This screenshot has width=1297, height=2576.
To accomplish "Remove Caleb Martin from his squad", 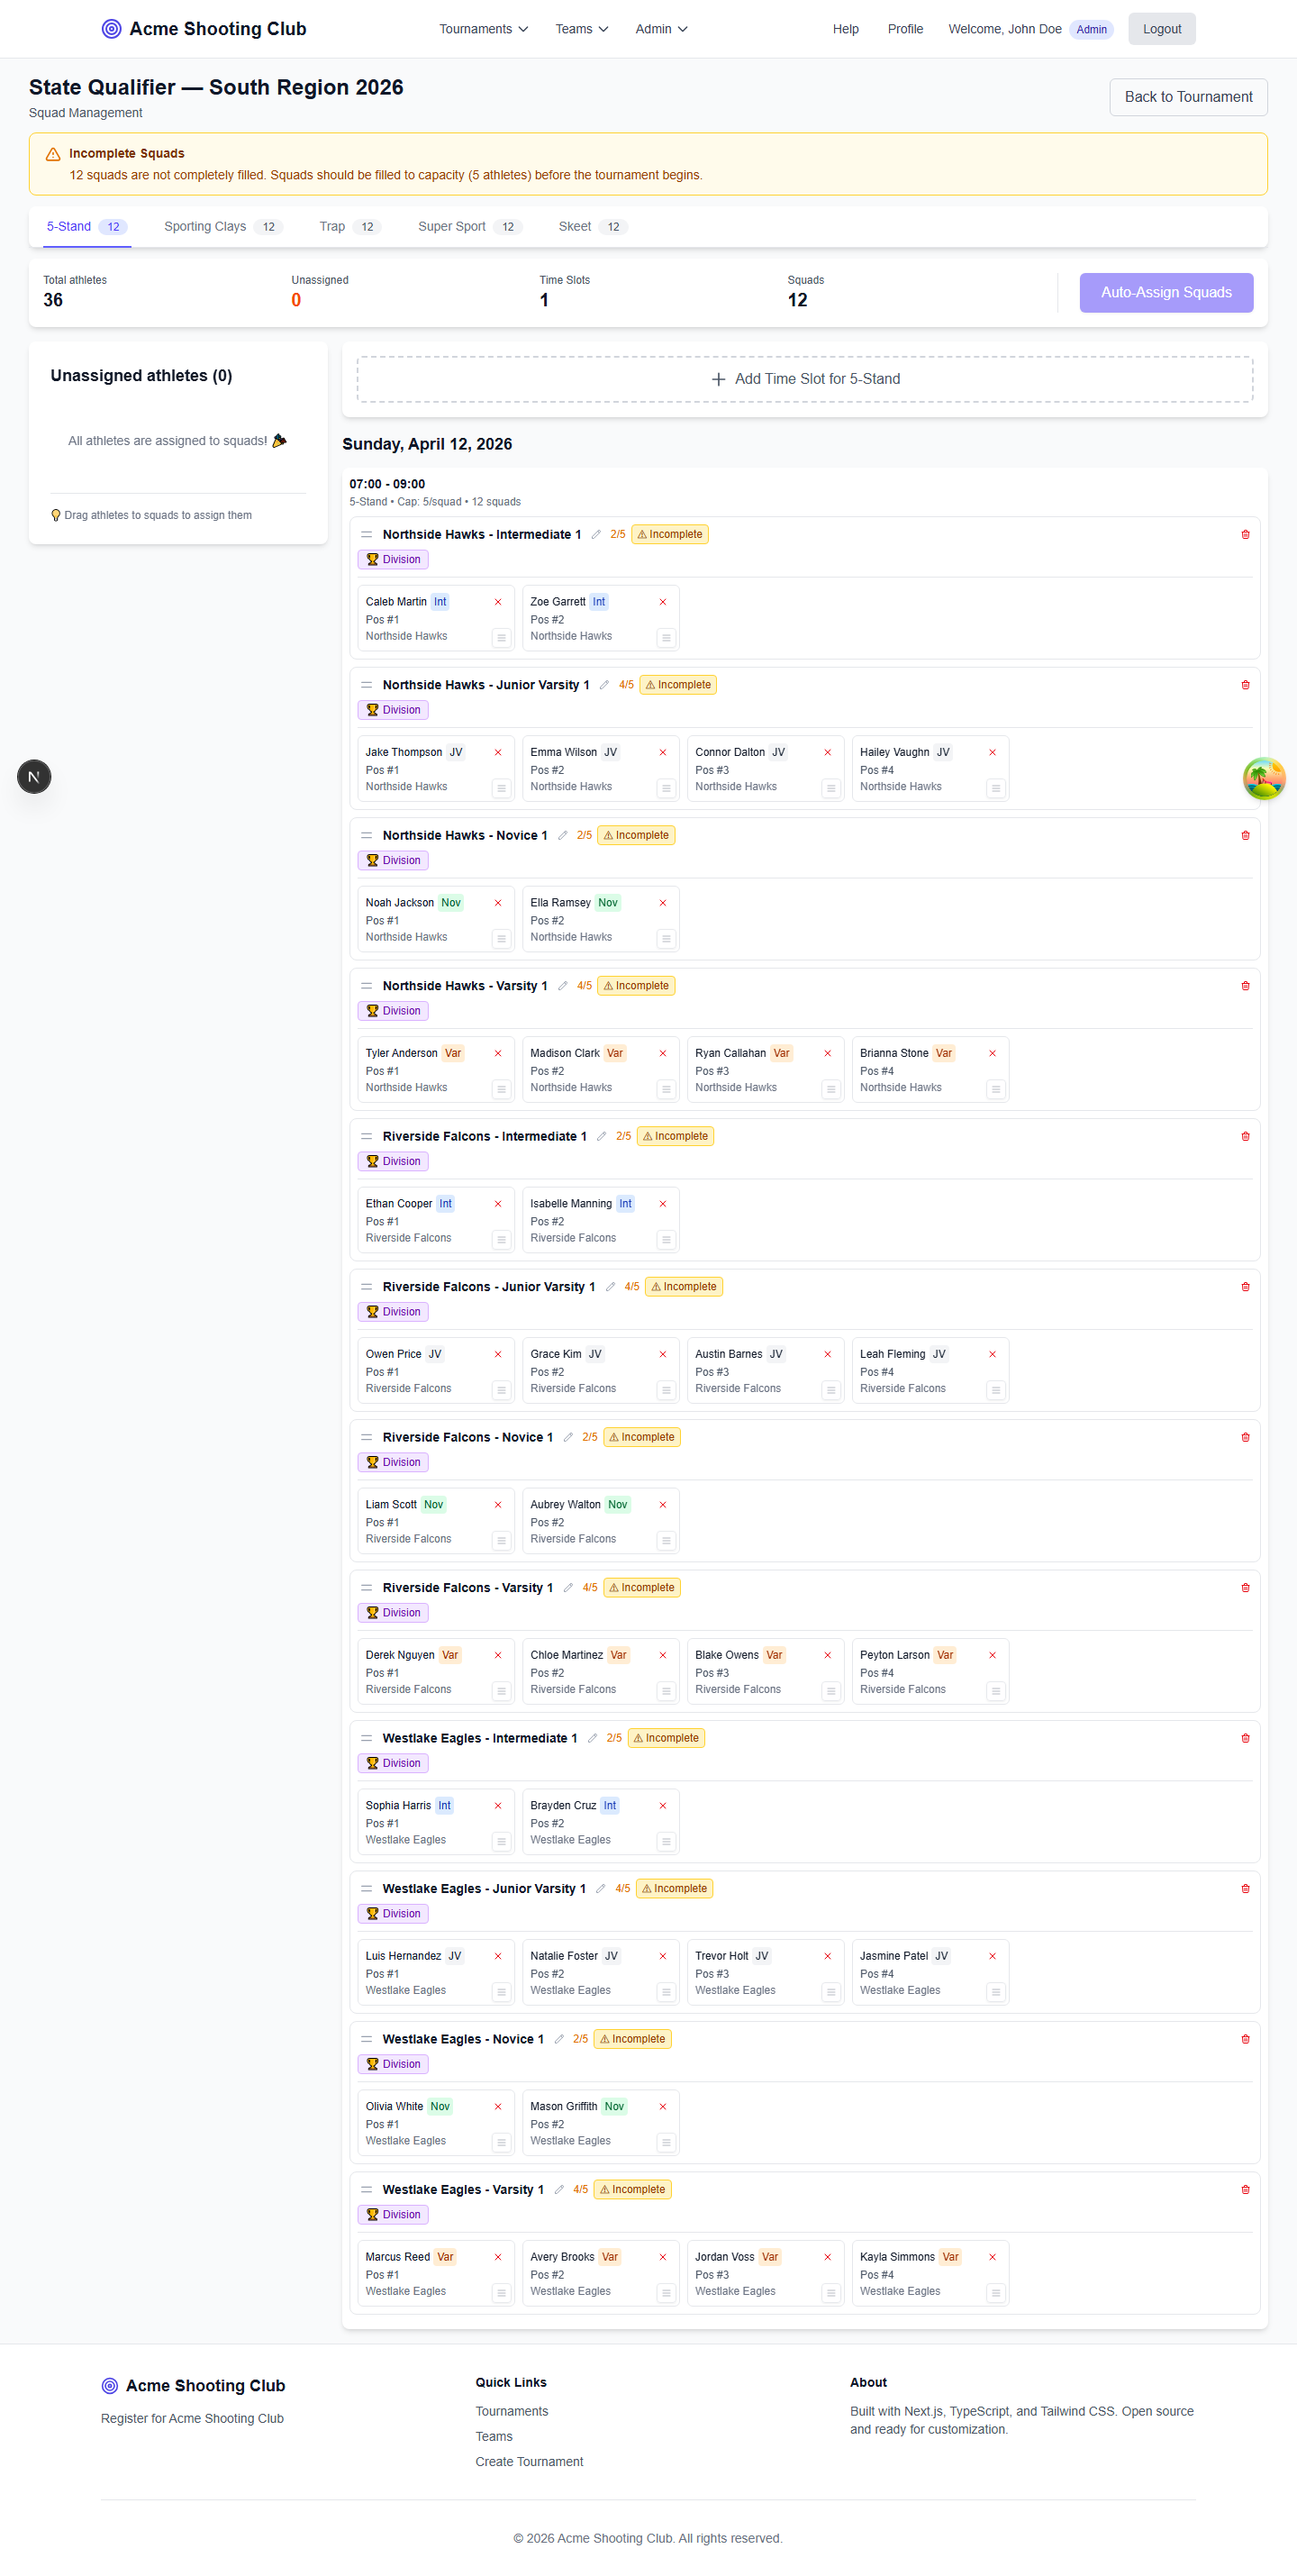I will (498, 602).
